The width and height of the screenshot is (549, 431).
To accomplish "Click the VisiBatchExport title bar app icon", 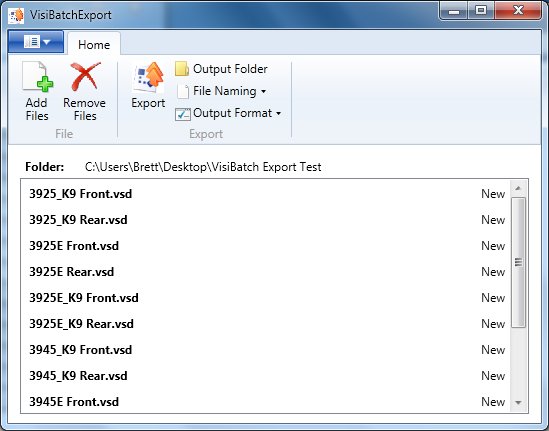I will (x=16, y=15).
